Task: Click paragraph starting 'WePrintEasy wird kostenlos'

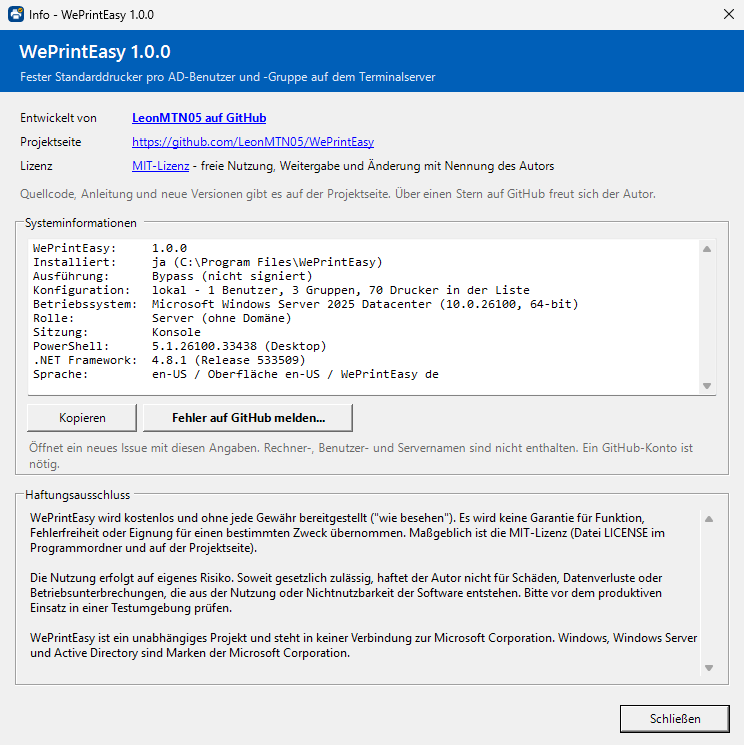Action: click(347, 533)
